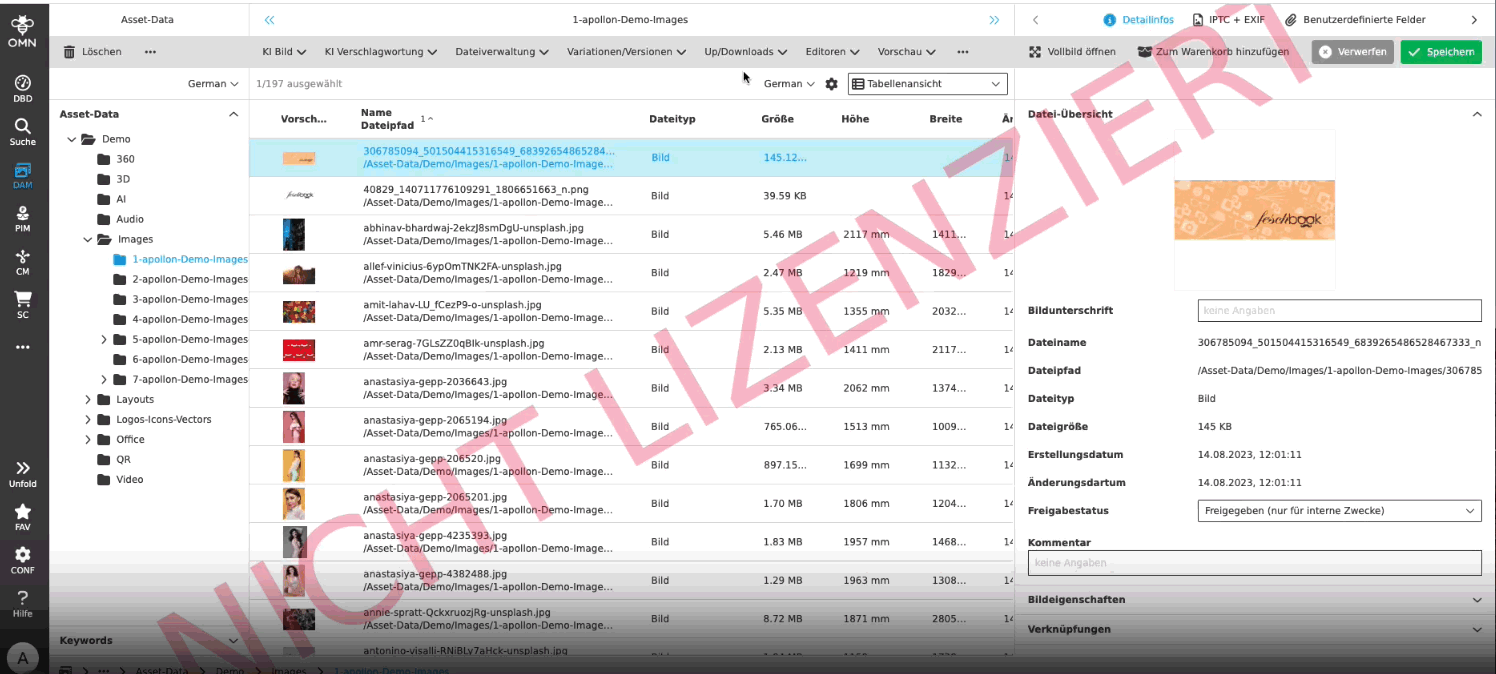This screenshot has height=674, width=1496.
Task: Open the Editoren menu
Action: click(833, 52)
